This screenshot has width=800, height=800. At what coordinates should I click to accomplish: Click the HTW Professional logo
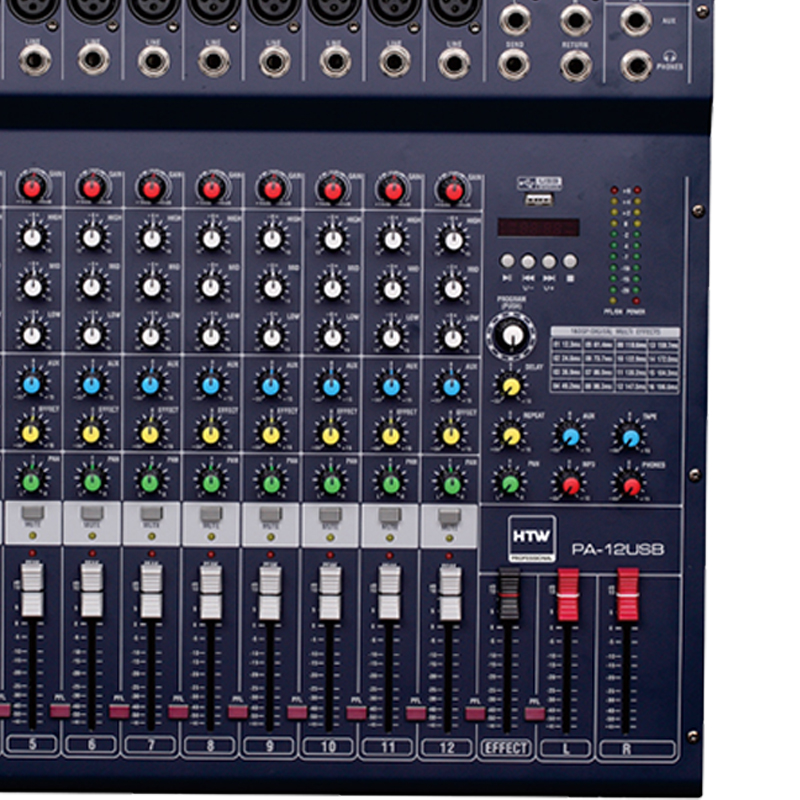532,538
